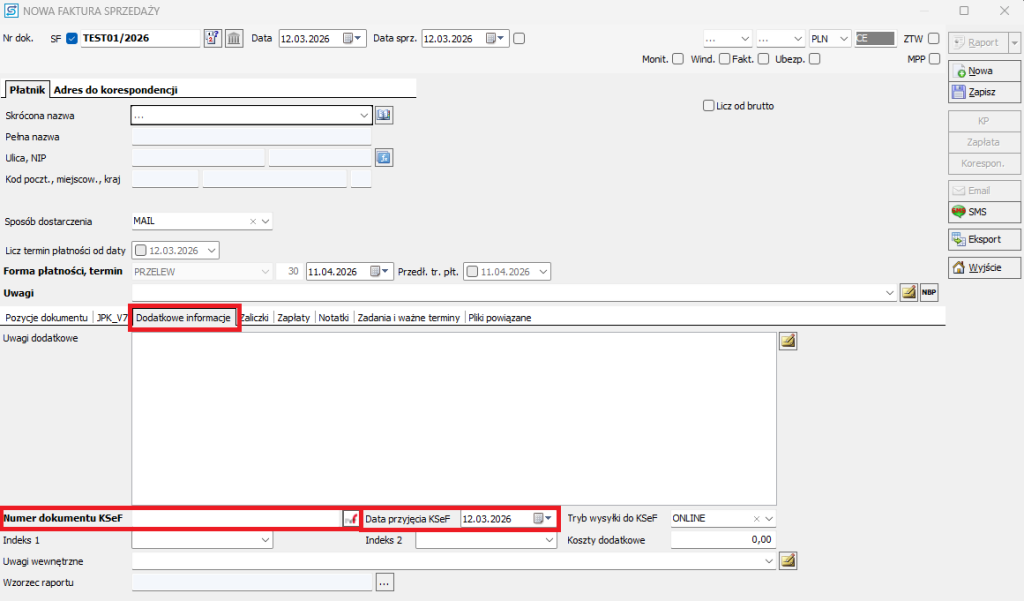Open contractor lookup book icon beside Skrócona nazwa
This screenshot has height=601, width=1024.
click(x=384, y=115)
